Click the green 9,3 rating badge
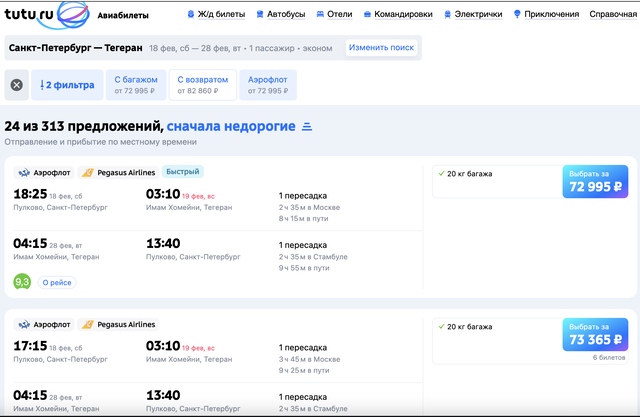Screen dimensions: 640x417 pyautogui.click(x=22, y=282)
